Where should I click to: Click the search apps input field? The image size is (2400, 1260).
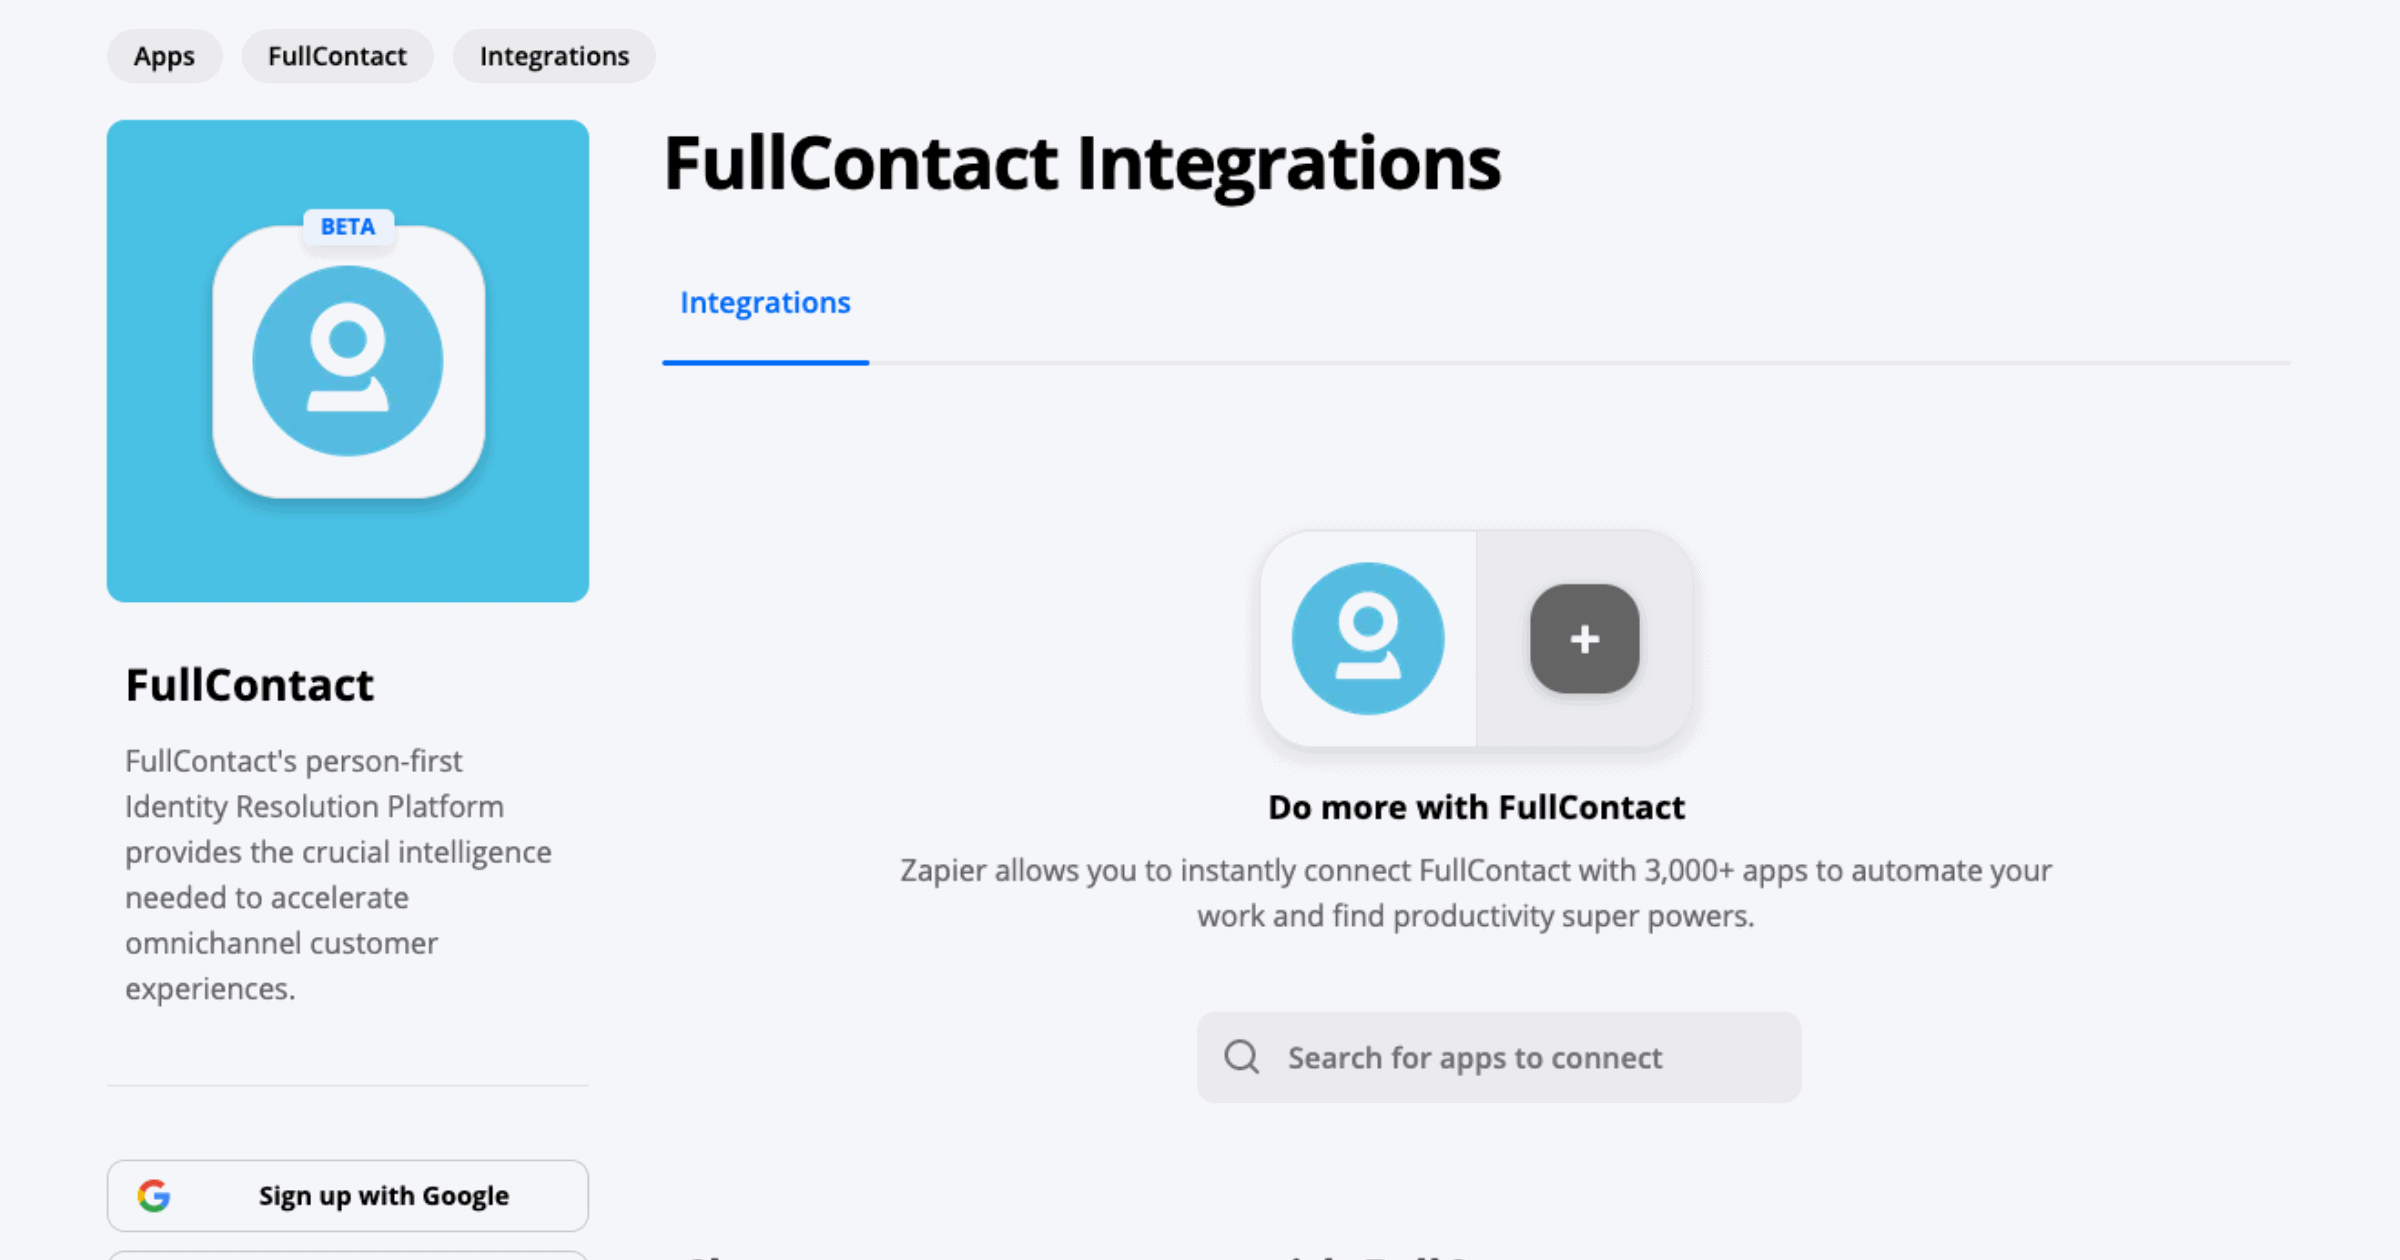coord(1500,1057)
